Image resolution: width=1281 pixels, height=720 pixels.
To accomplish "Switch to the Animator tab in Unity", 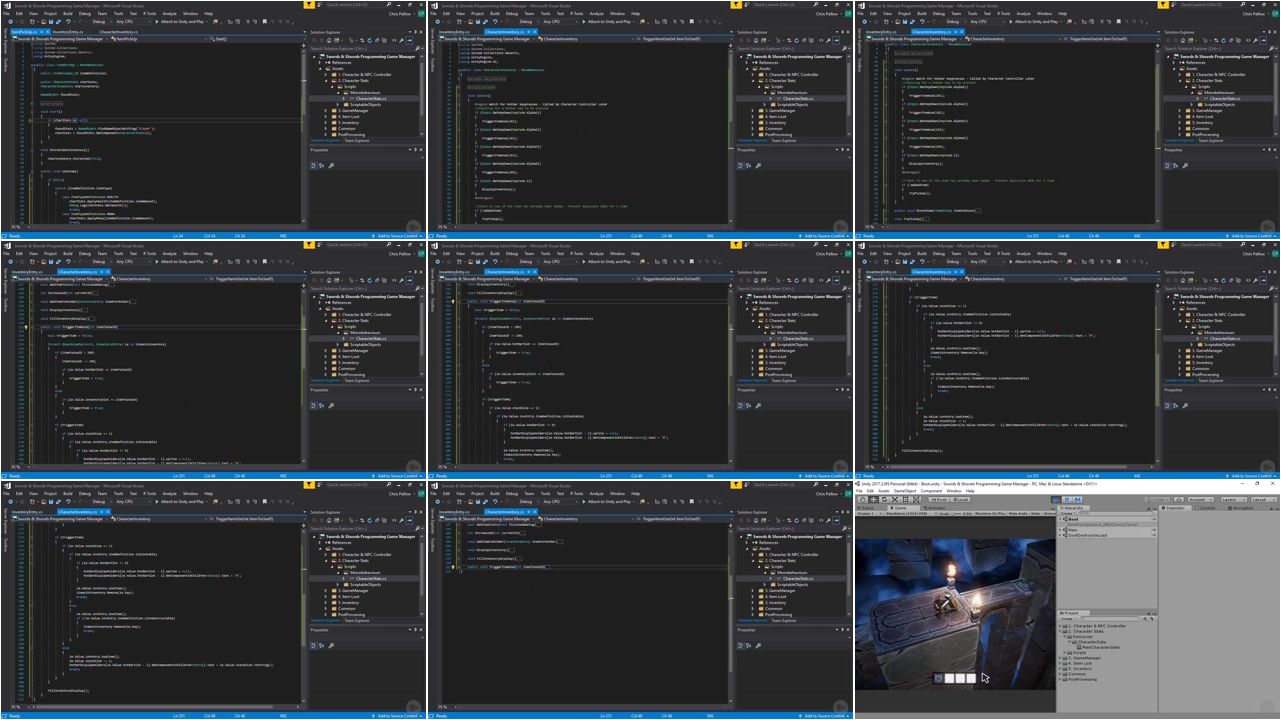I will 934,508.
